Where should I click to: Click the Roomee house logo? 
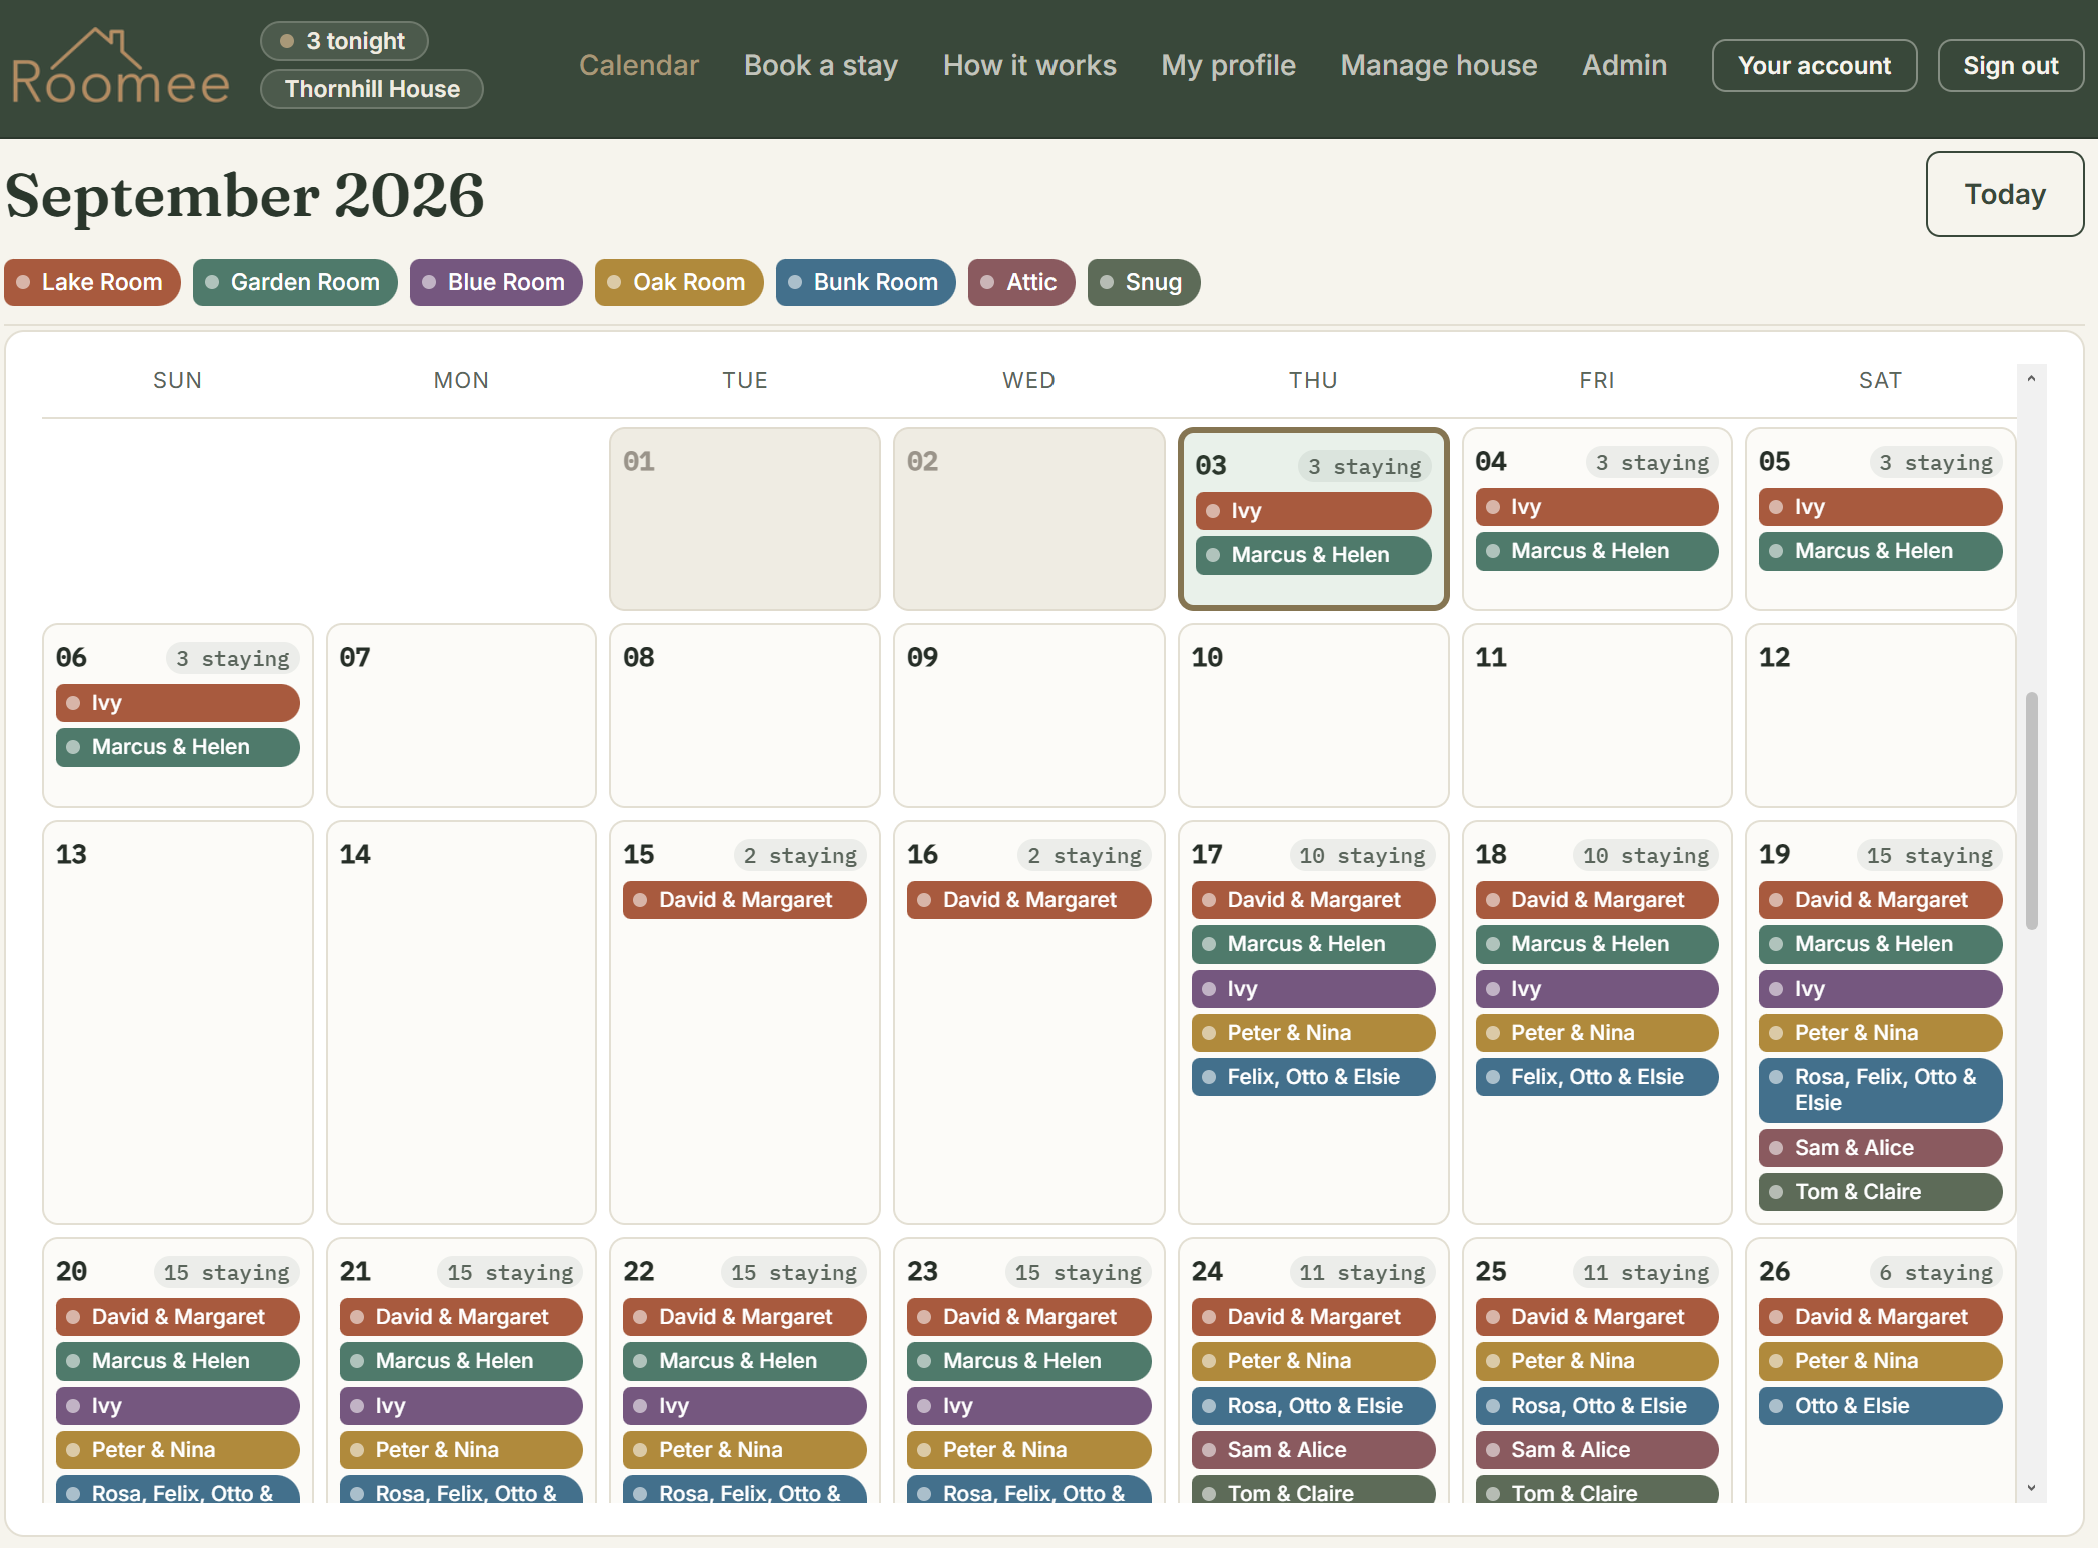120,67
